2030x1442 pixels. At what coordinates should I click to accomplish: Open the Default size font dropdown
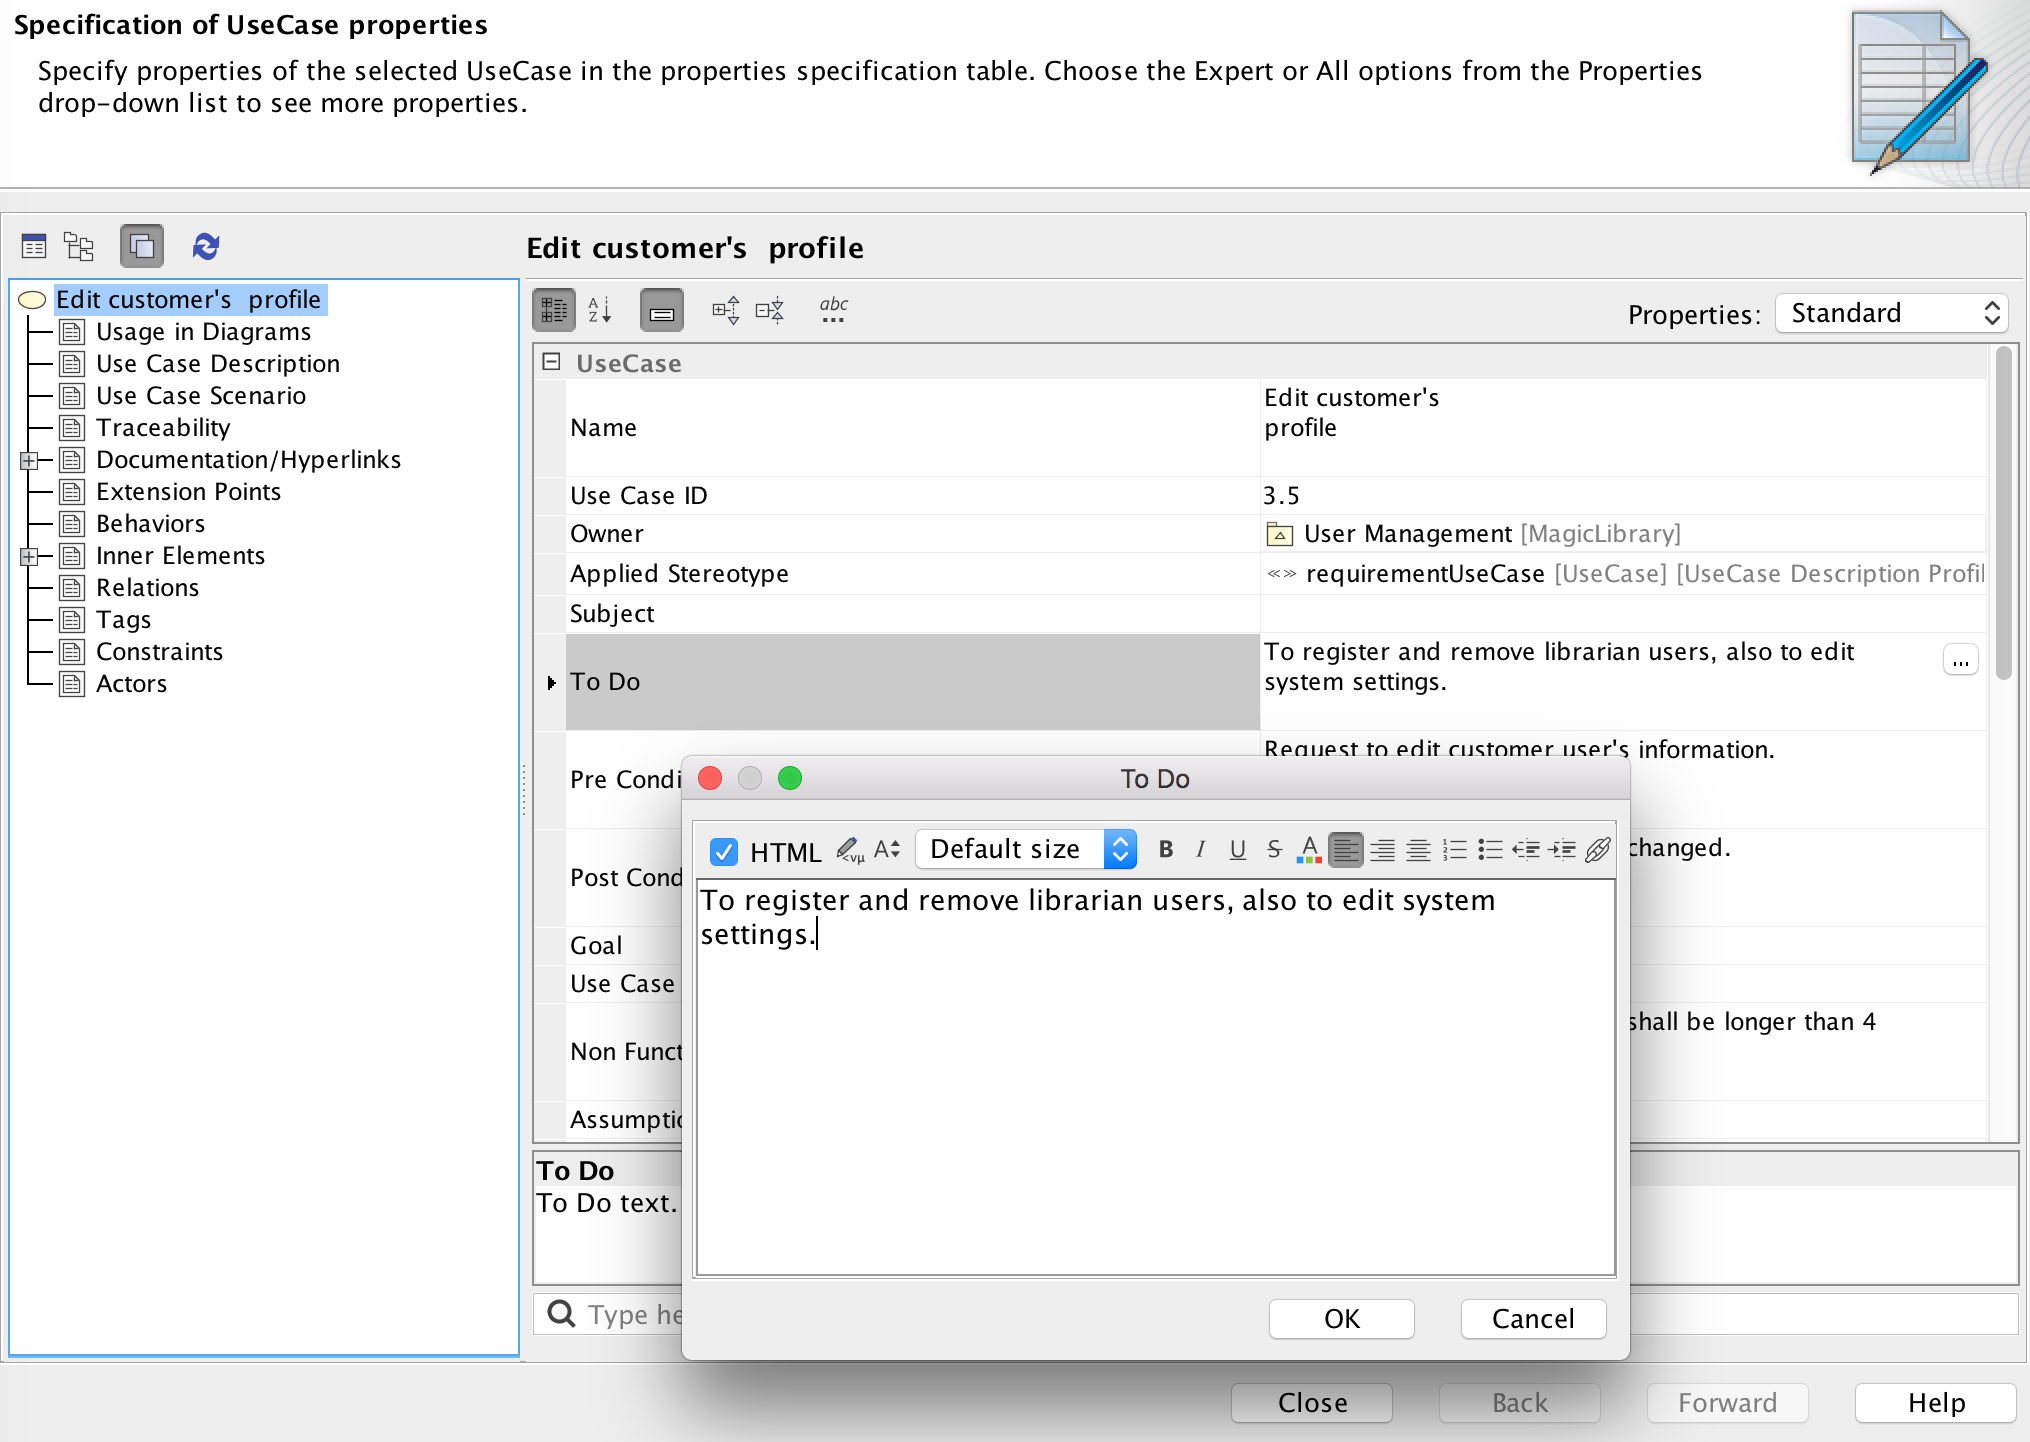pos(1025,849)
